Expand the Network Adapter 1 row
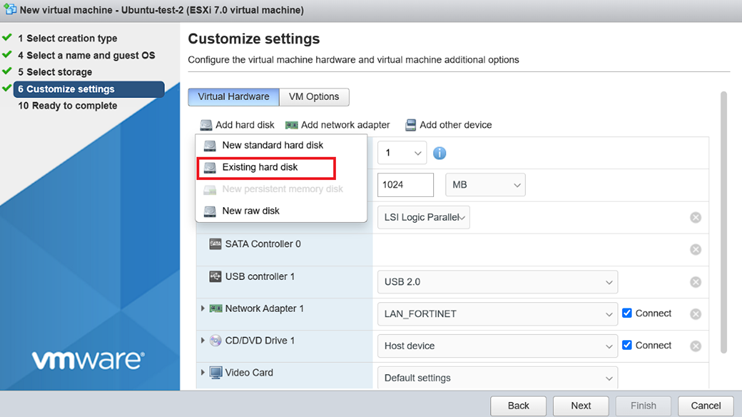This screenshot has height=417, width=742. click(x=203, y=309)
